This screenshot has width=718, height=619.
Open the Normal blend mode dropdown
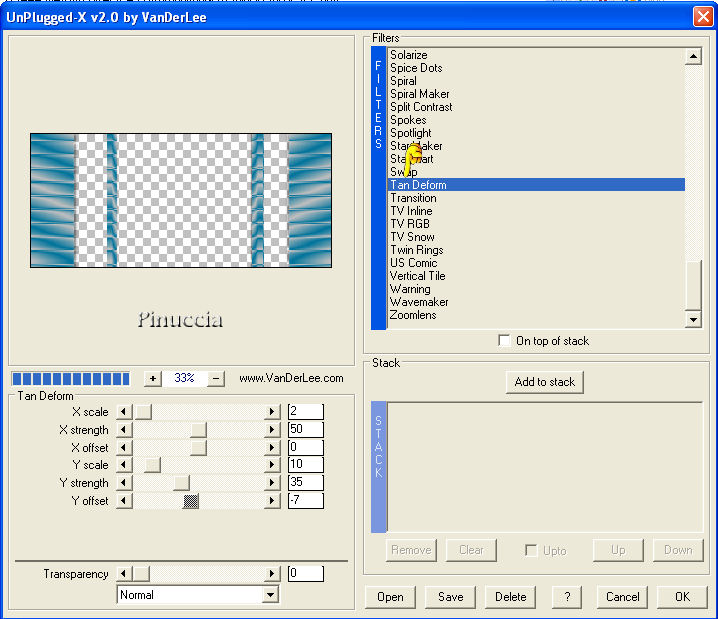pyautogui.click(x=270, y=595)
